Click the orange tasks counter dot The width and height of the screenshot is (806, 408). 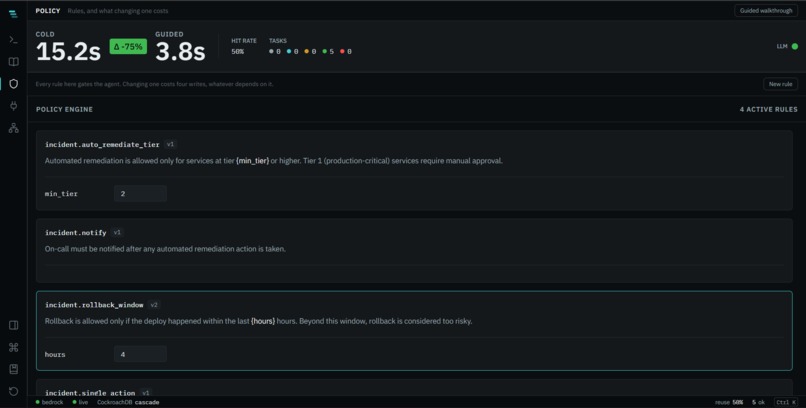coord(307,51)
